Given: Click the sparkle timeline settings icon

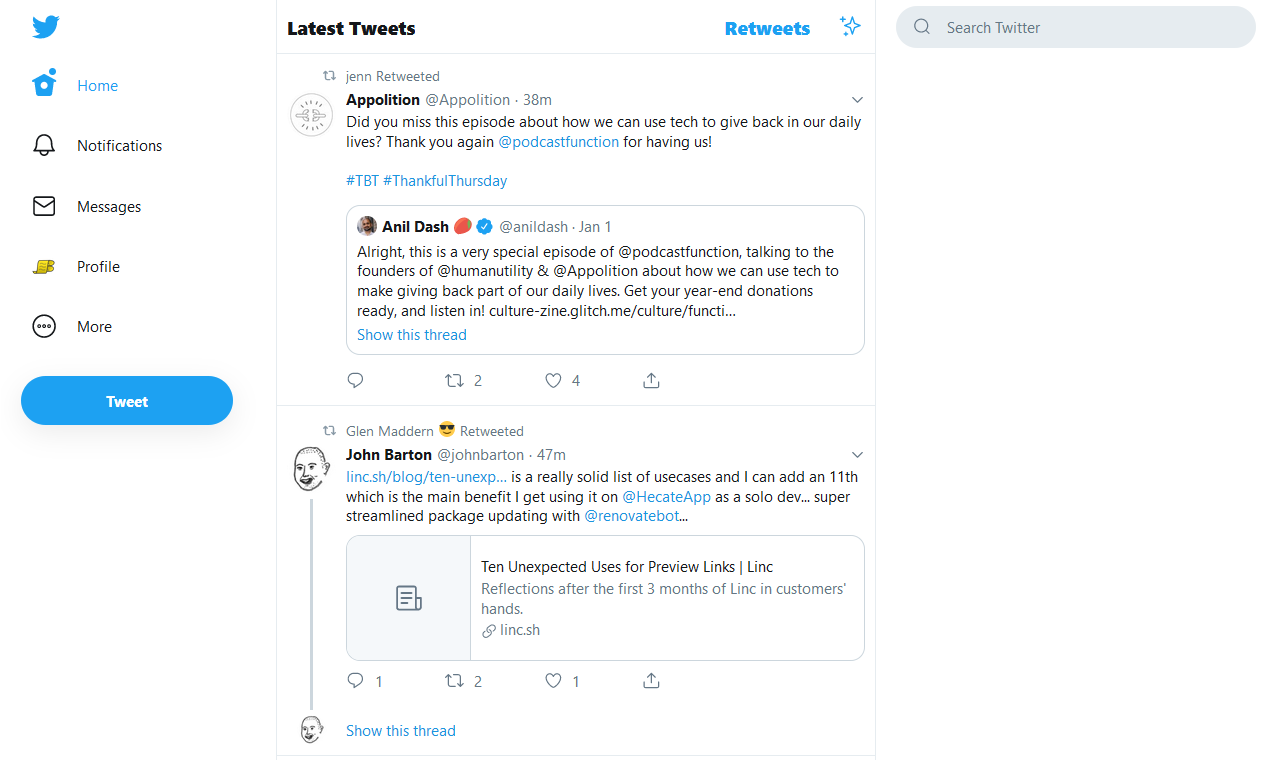Looking at the screenshot, I should 850,25.
